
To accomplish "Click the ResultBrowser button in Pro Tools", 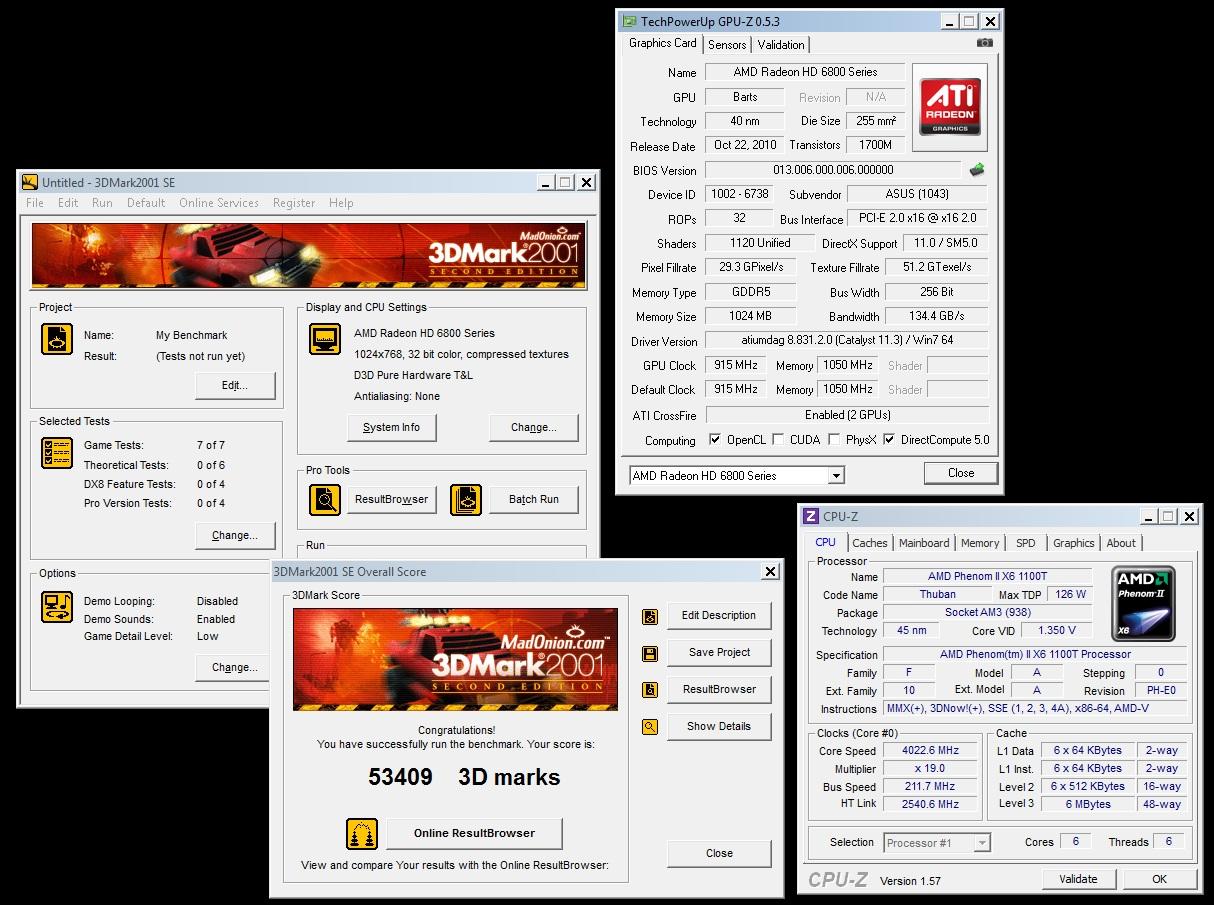I will (x=391, y=499).
